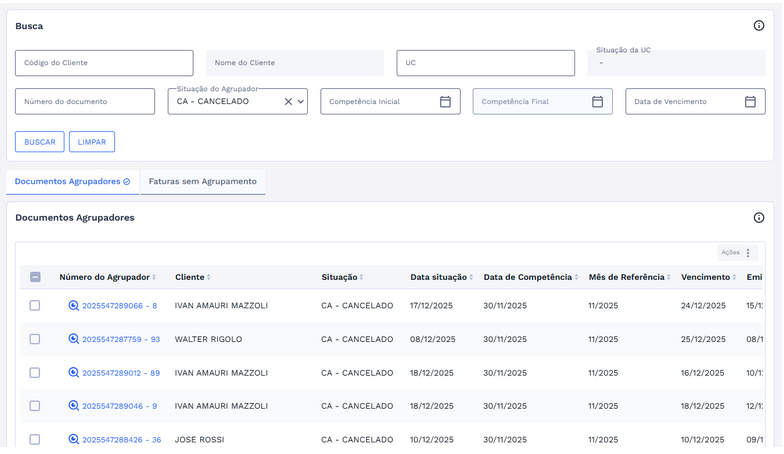Select the WALTER RIGOLO row checkbox

(35, 340)
